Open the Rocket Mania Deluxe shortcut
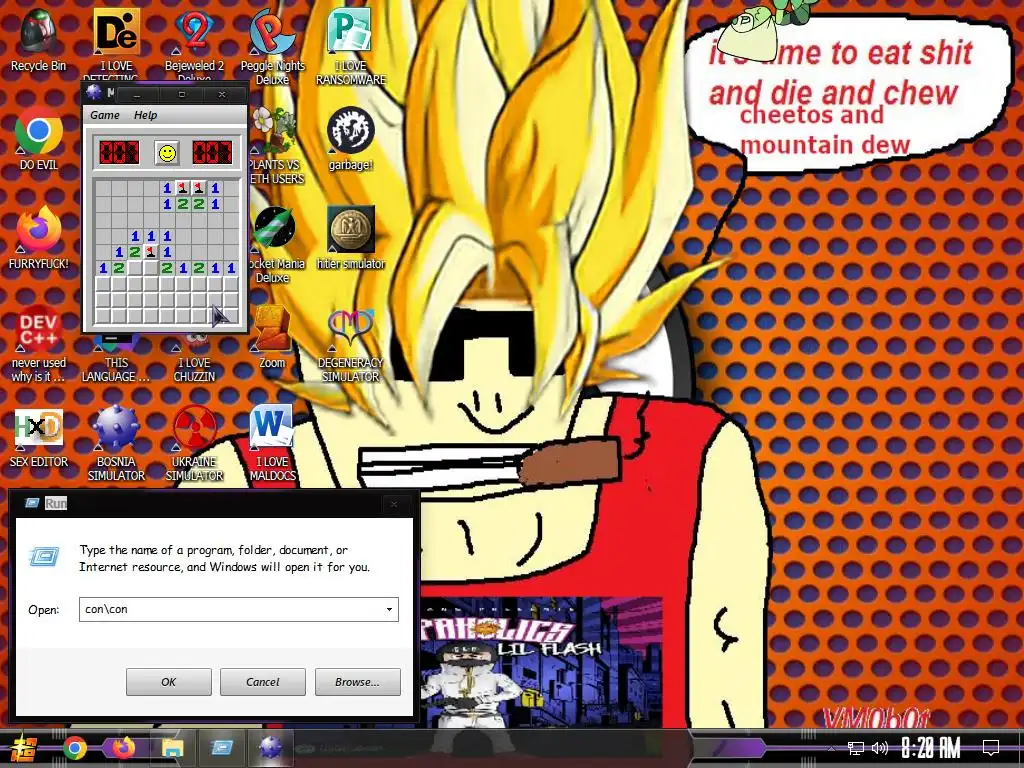Image resolution: width=1024 pixels, height=768 pixels. point(277,244)
